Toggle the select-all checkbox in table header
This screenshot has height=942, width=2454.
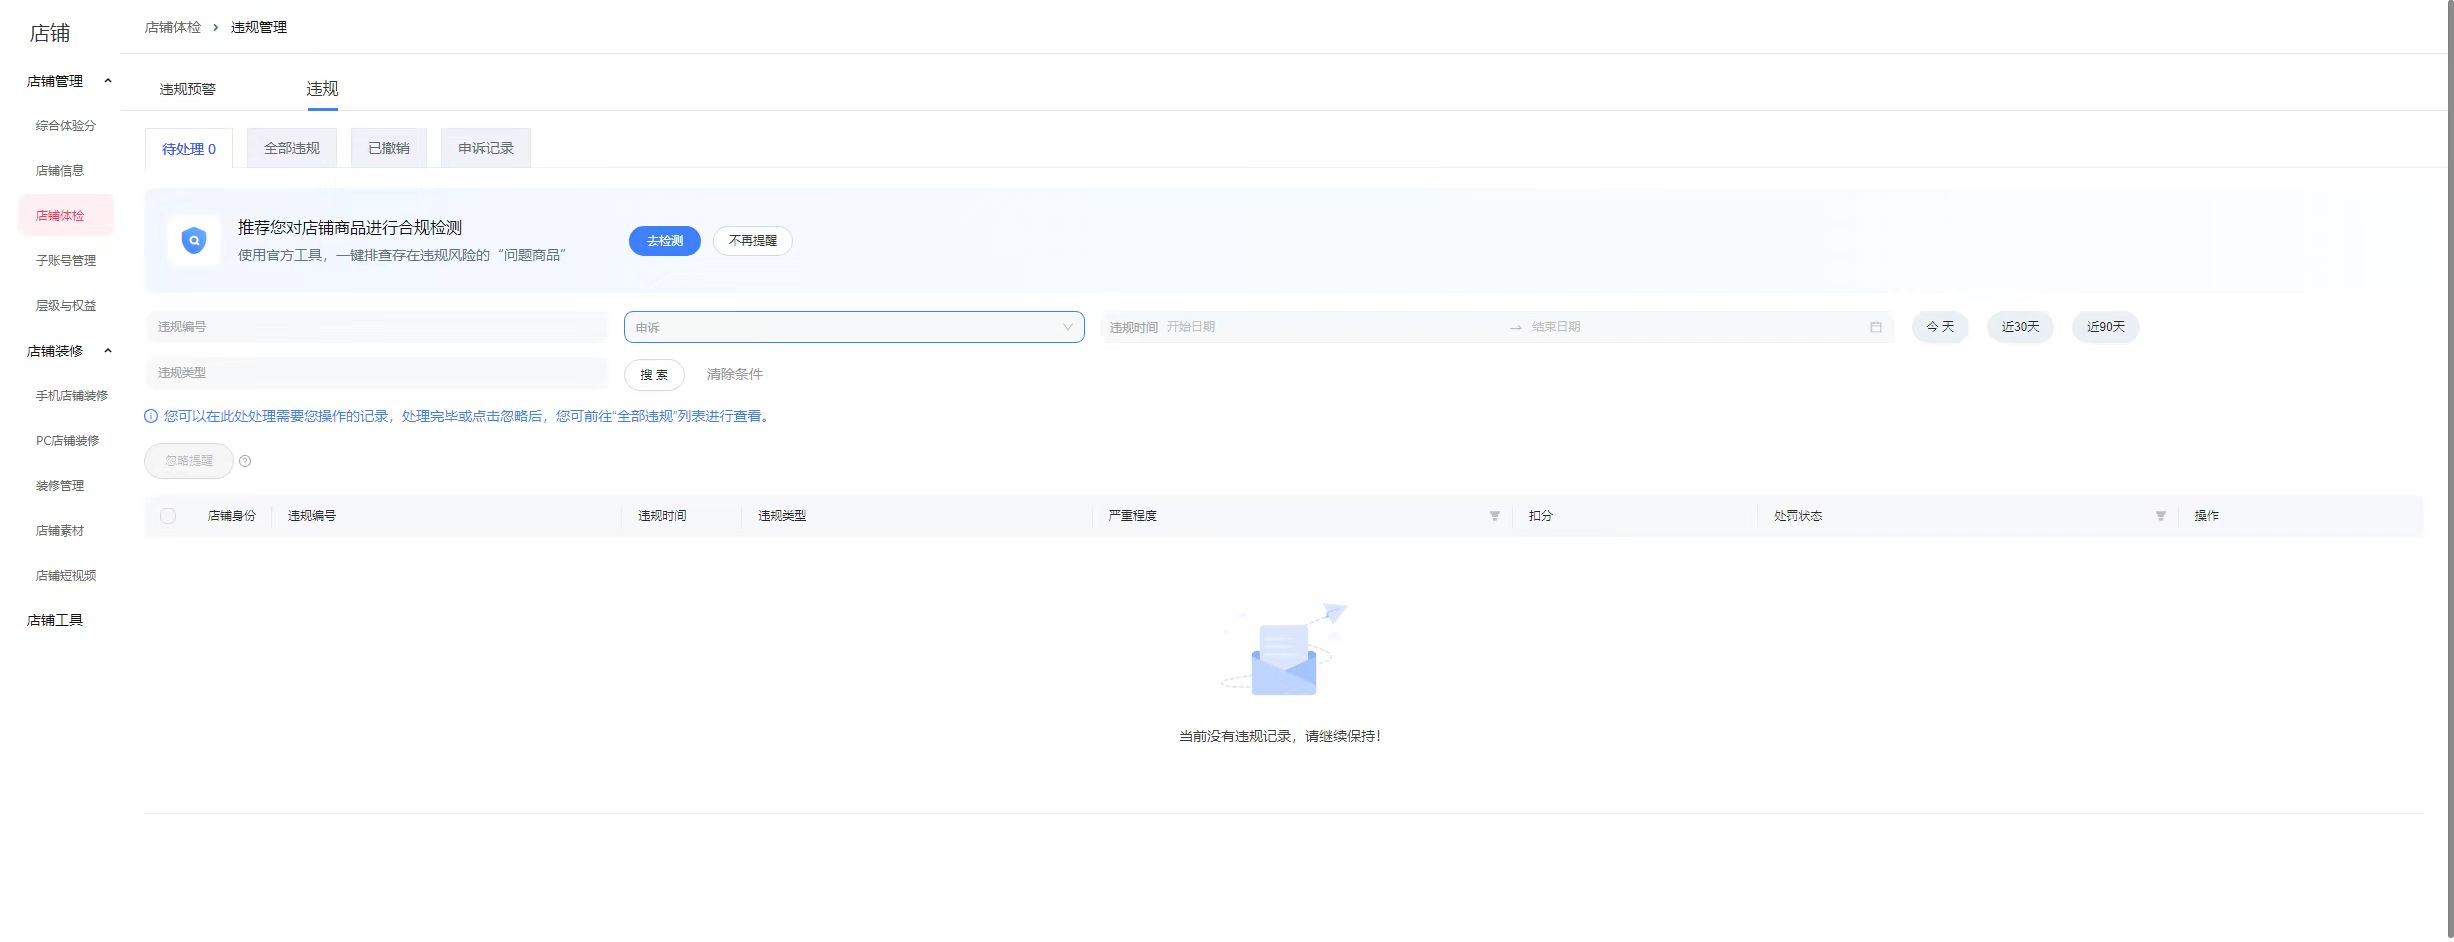click(x=168, y=516)
